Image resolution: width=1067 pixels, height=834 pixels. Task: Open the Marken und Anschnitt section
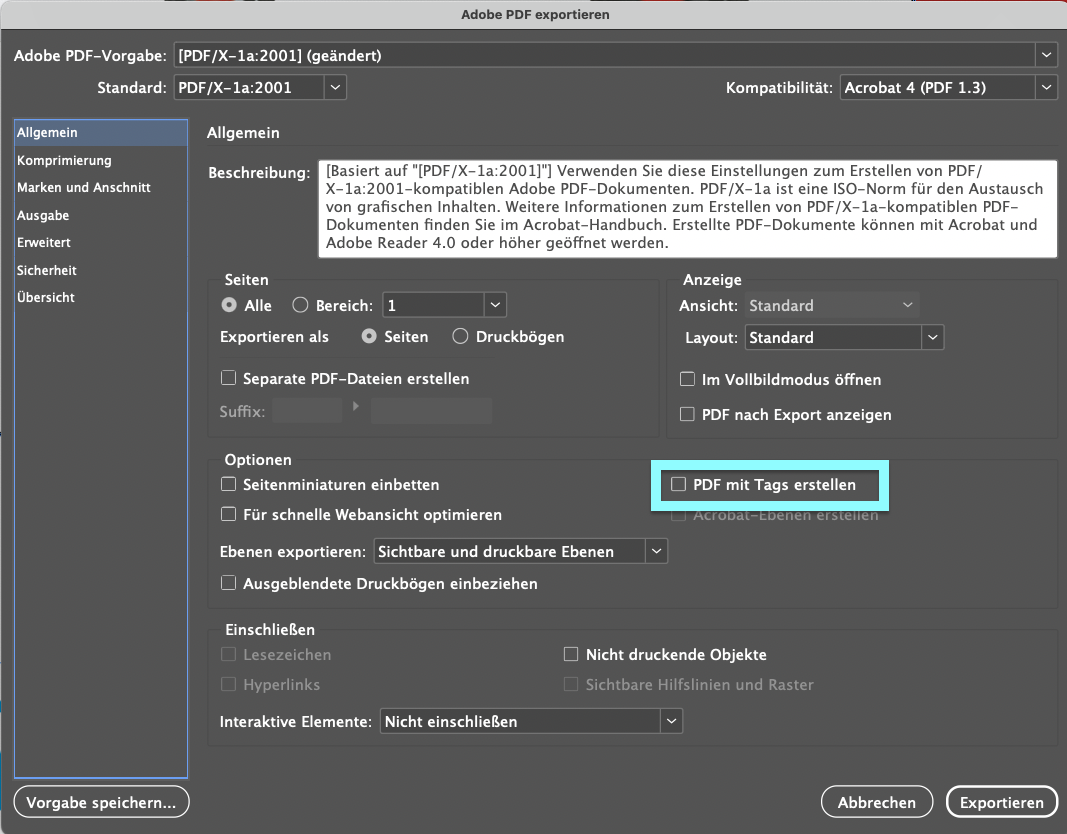pyautogui.click(x=101, y=188)
